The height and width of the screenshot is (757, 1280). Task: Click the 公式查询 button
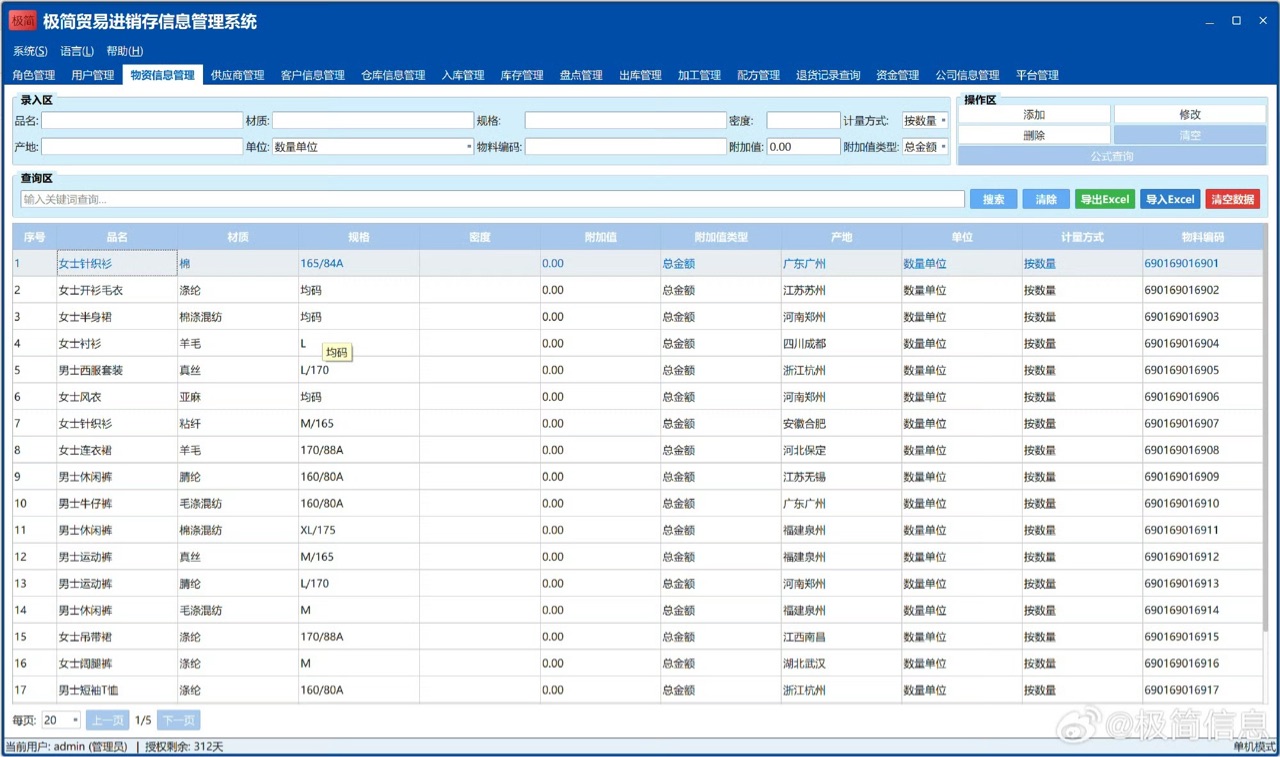(1112, 156)
